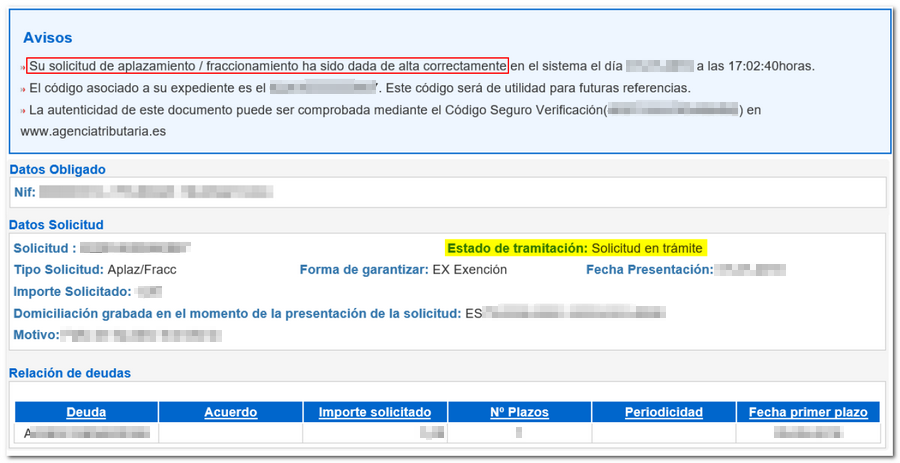This screenshot has width=900, height=463.
Task: Select the Periodicidad column header
Action: coord(663,412)
